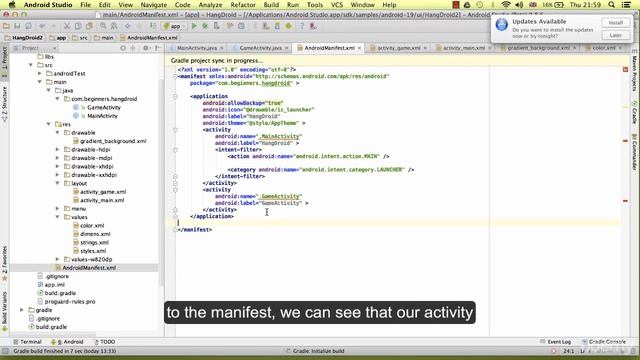Screen dimensions: 640x360
Task: Click the red error indicator at editor top-right
Action: click(x=625, y=70)
